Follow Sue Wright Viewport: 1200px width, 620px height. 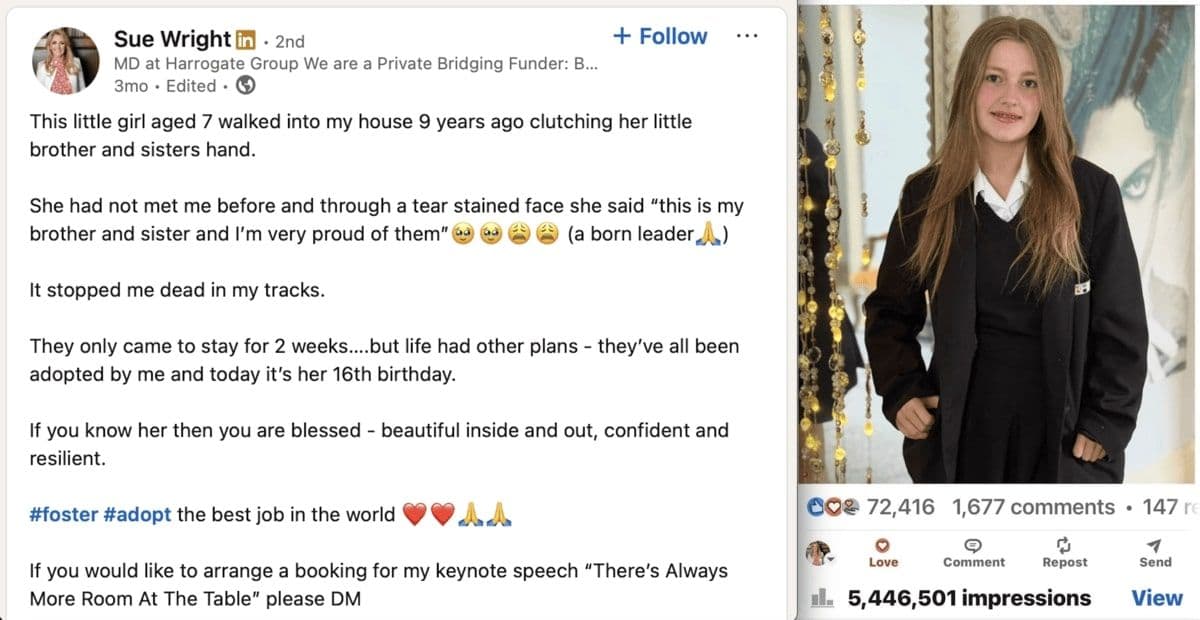pos(660,36)
